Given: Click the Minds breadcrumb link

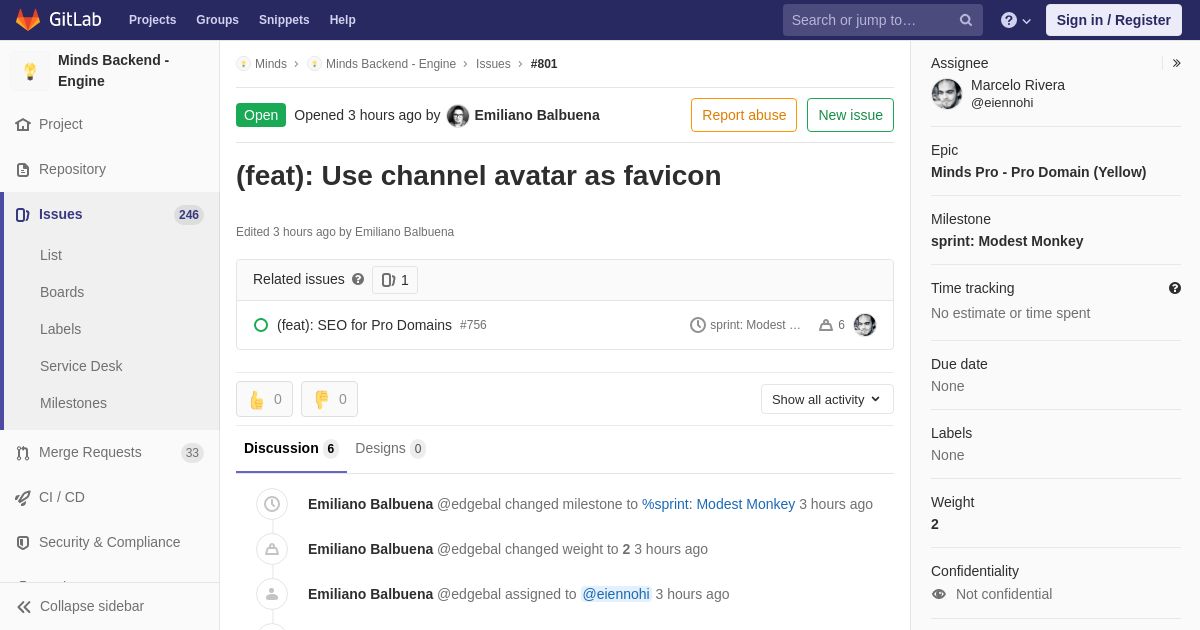Looking at the screenshot, I should coord(271,64).
